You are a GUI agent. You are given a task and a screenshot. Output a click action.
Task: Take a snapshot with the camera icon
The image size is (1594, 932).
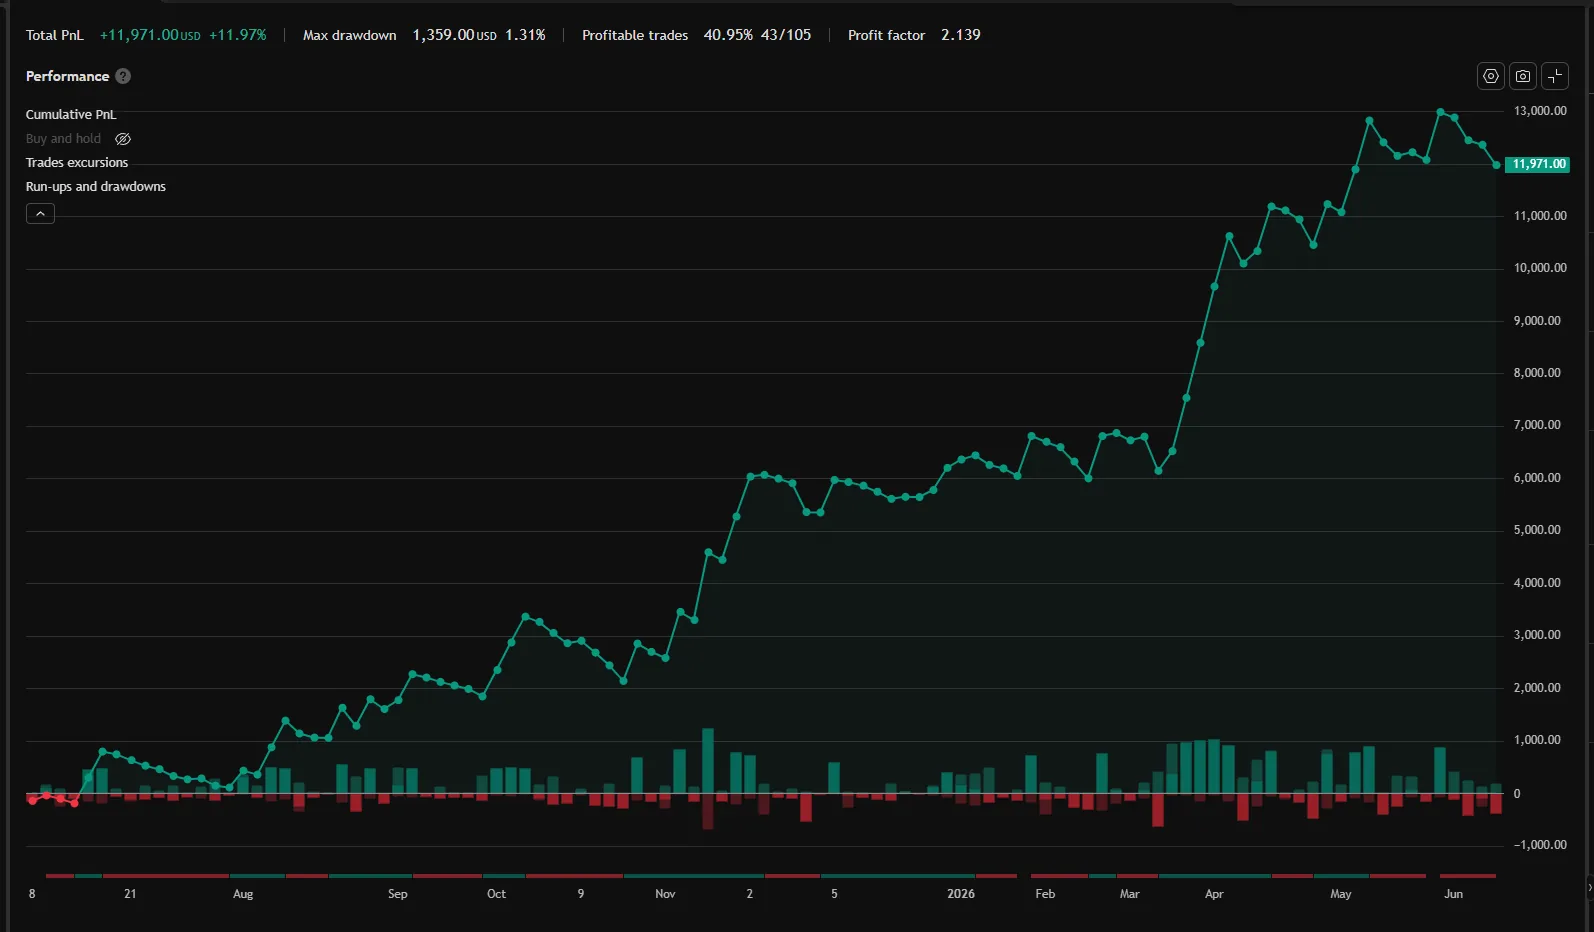(1523, 76)
